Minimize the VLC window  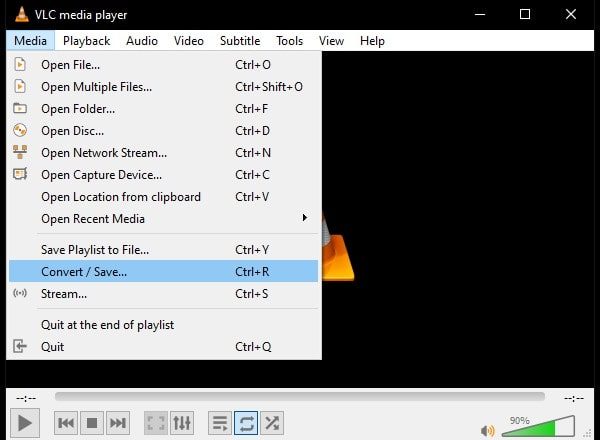pyautogui.click(x=480, y=15)
